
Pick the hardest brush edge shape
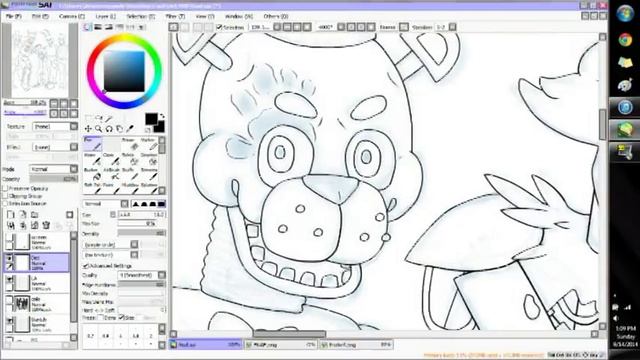[161, 204]
